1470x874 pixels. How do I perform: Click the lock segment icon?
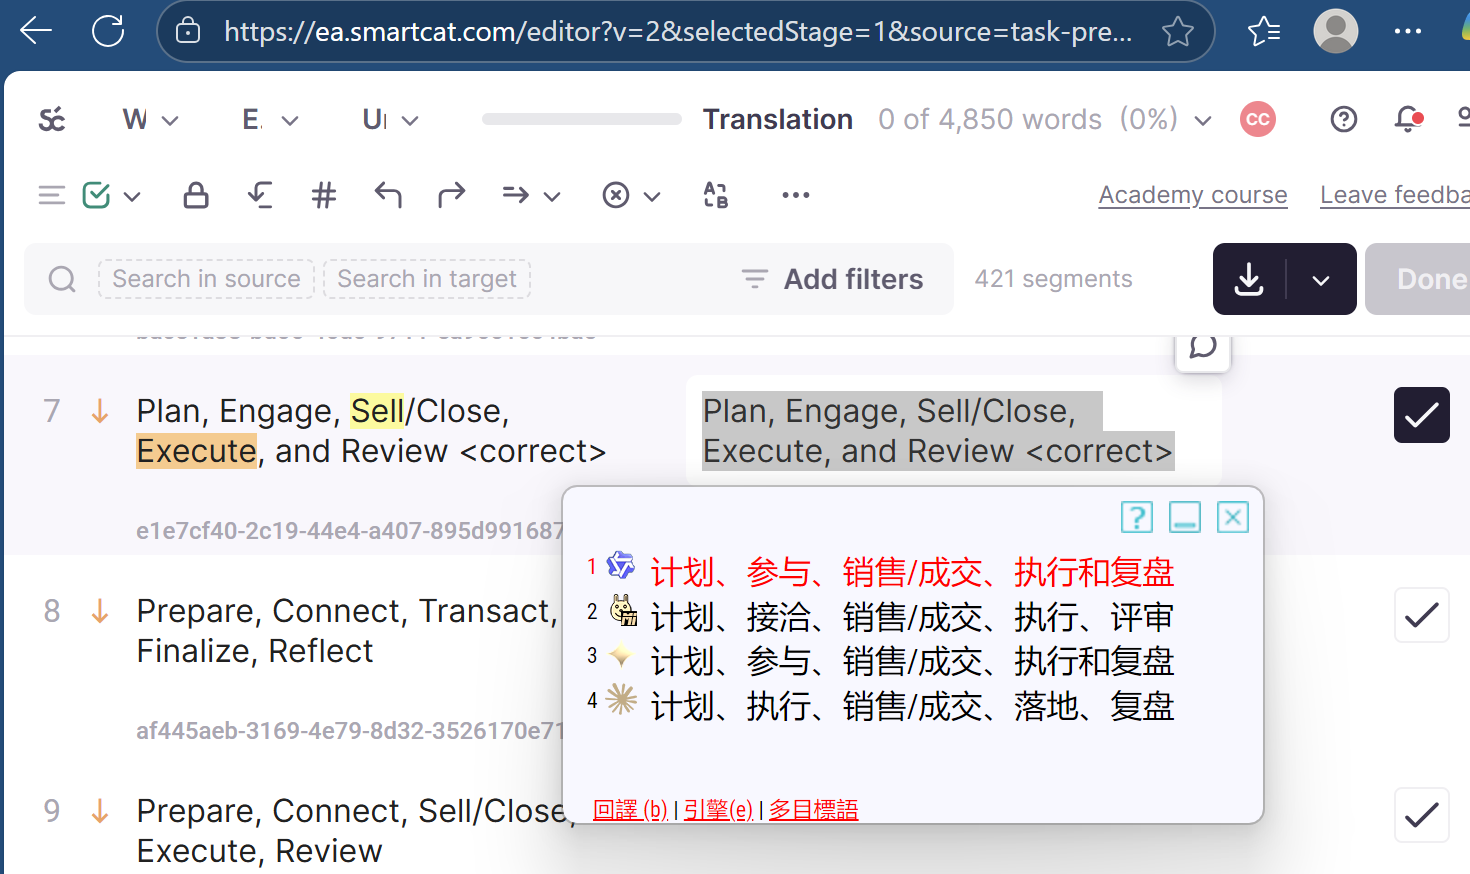196,195
